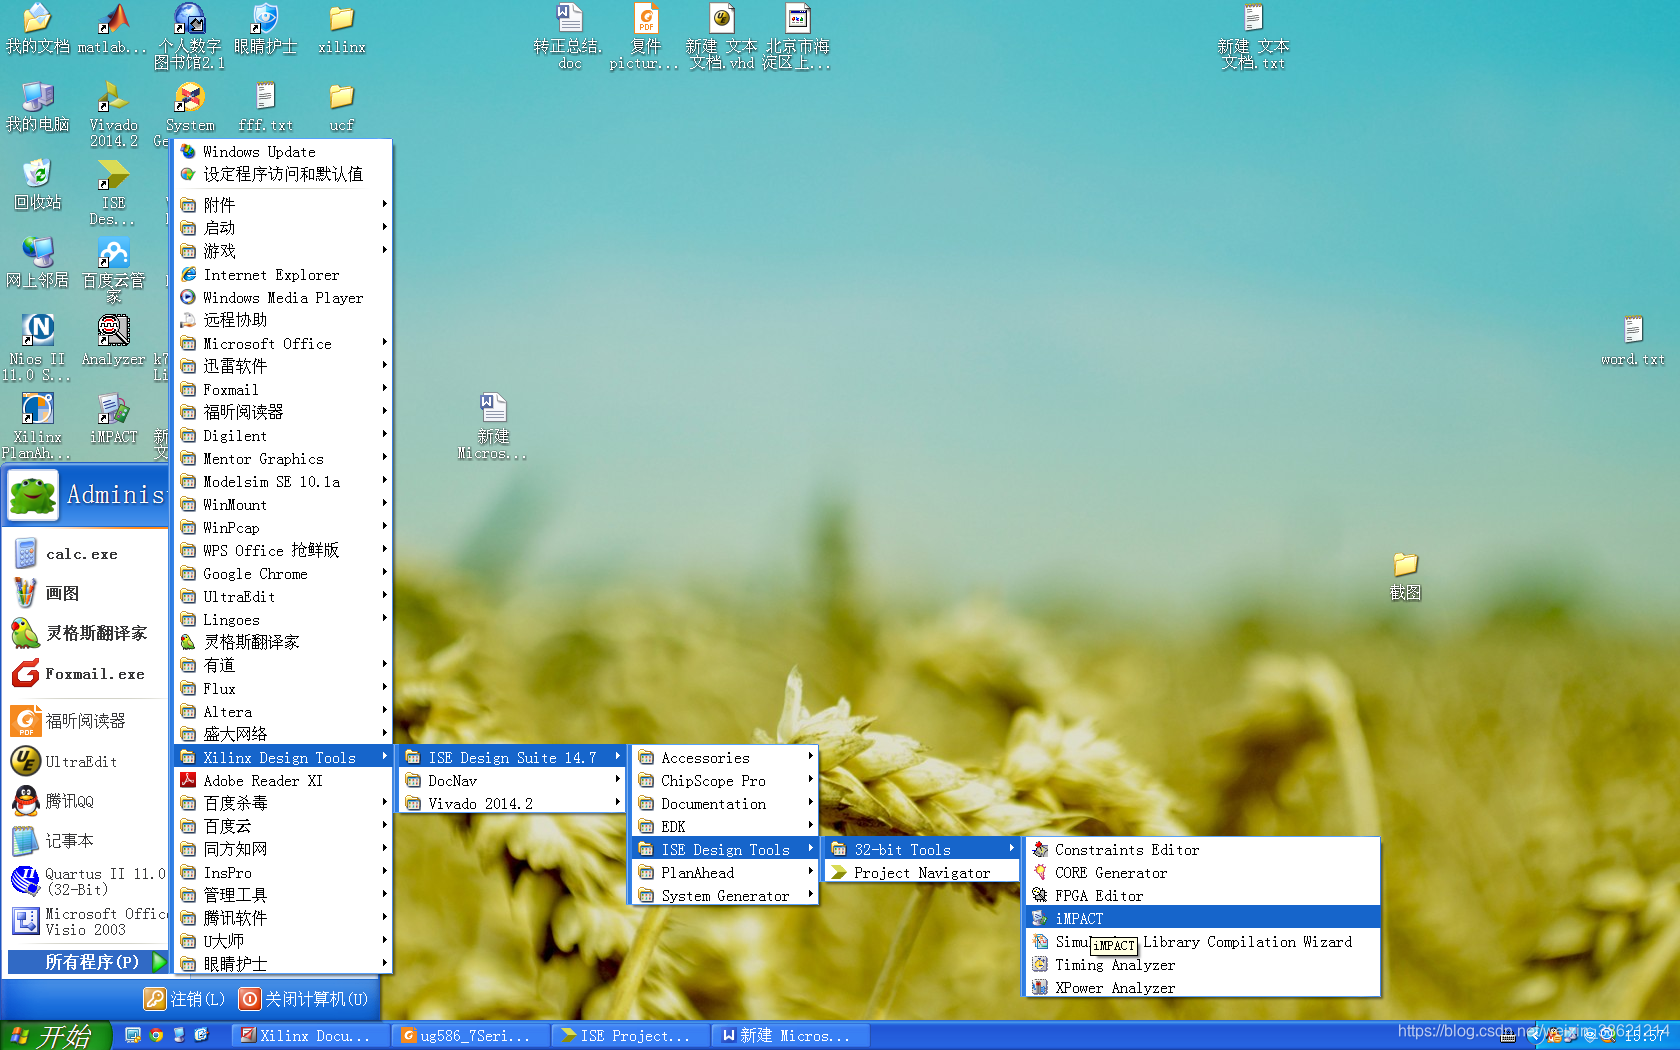This screenshot has height=1050, width=1680.
Task: Expand ISE Design Tools submenu arrow
Action: pos(810,848)
